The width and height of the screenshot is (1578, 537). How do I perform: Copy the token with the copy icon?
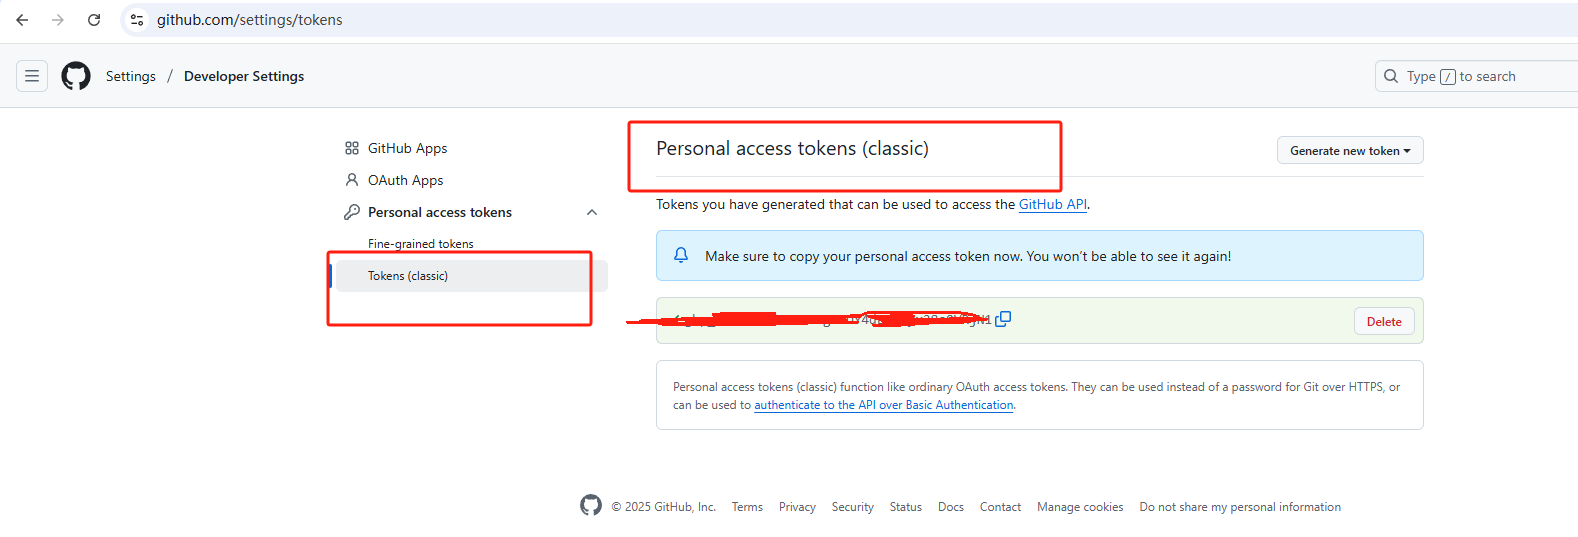tap(1003, 319)
